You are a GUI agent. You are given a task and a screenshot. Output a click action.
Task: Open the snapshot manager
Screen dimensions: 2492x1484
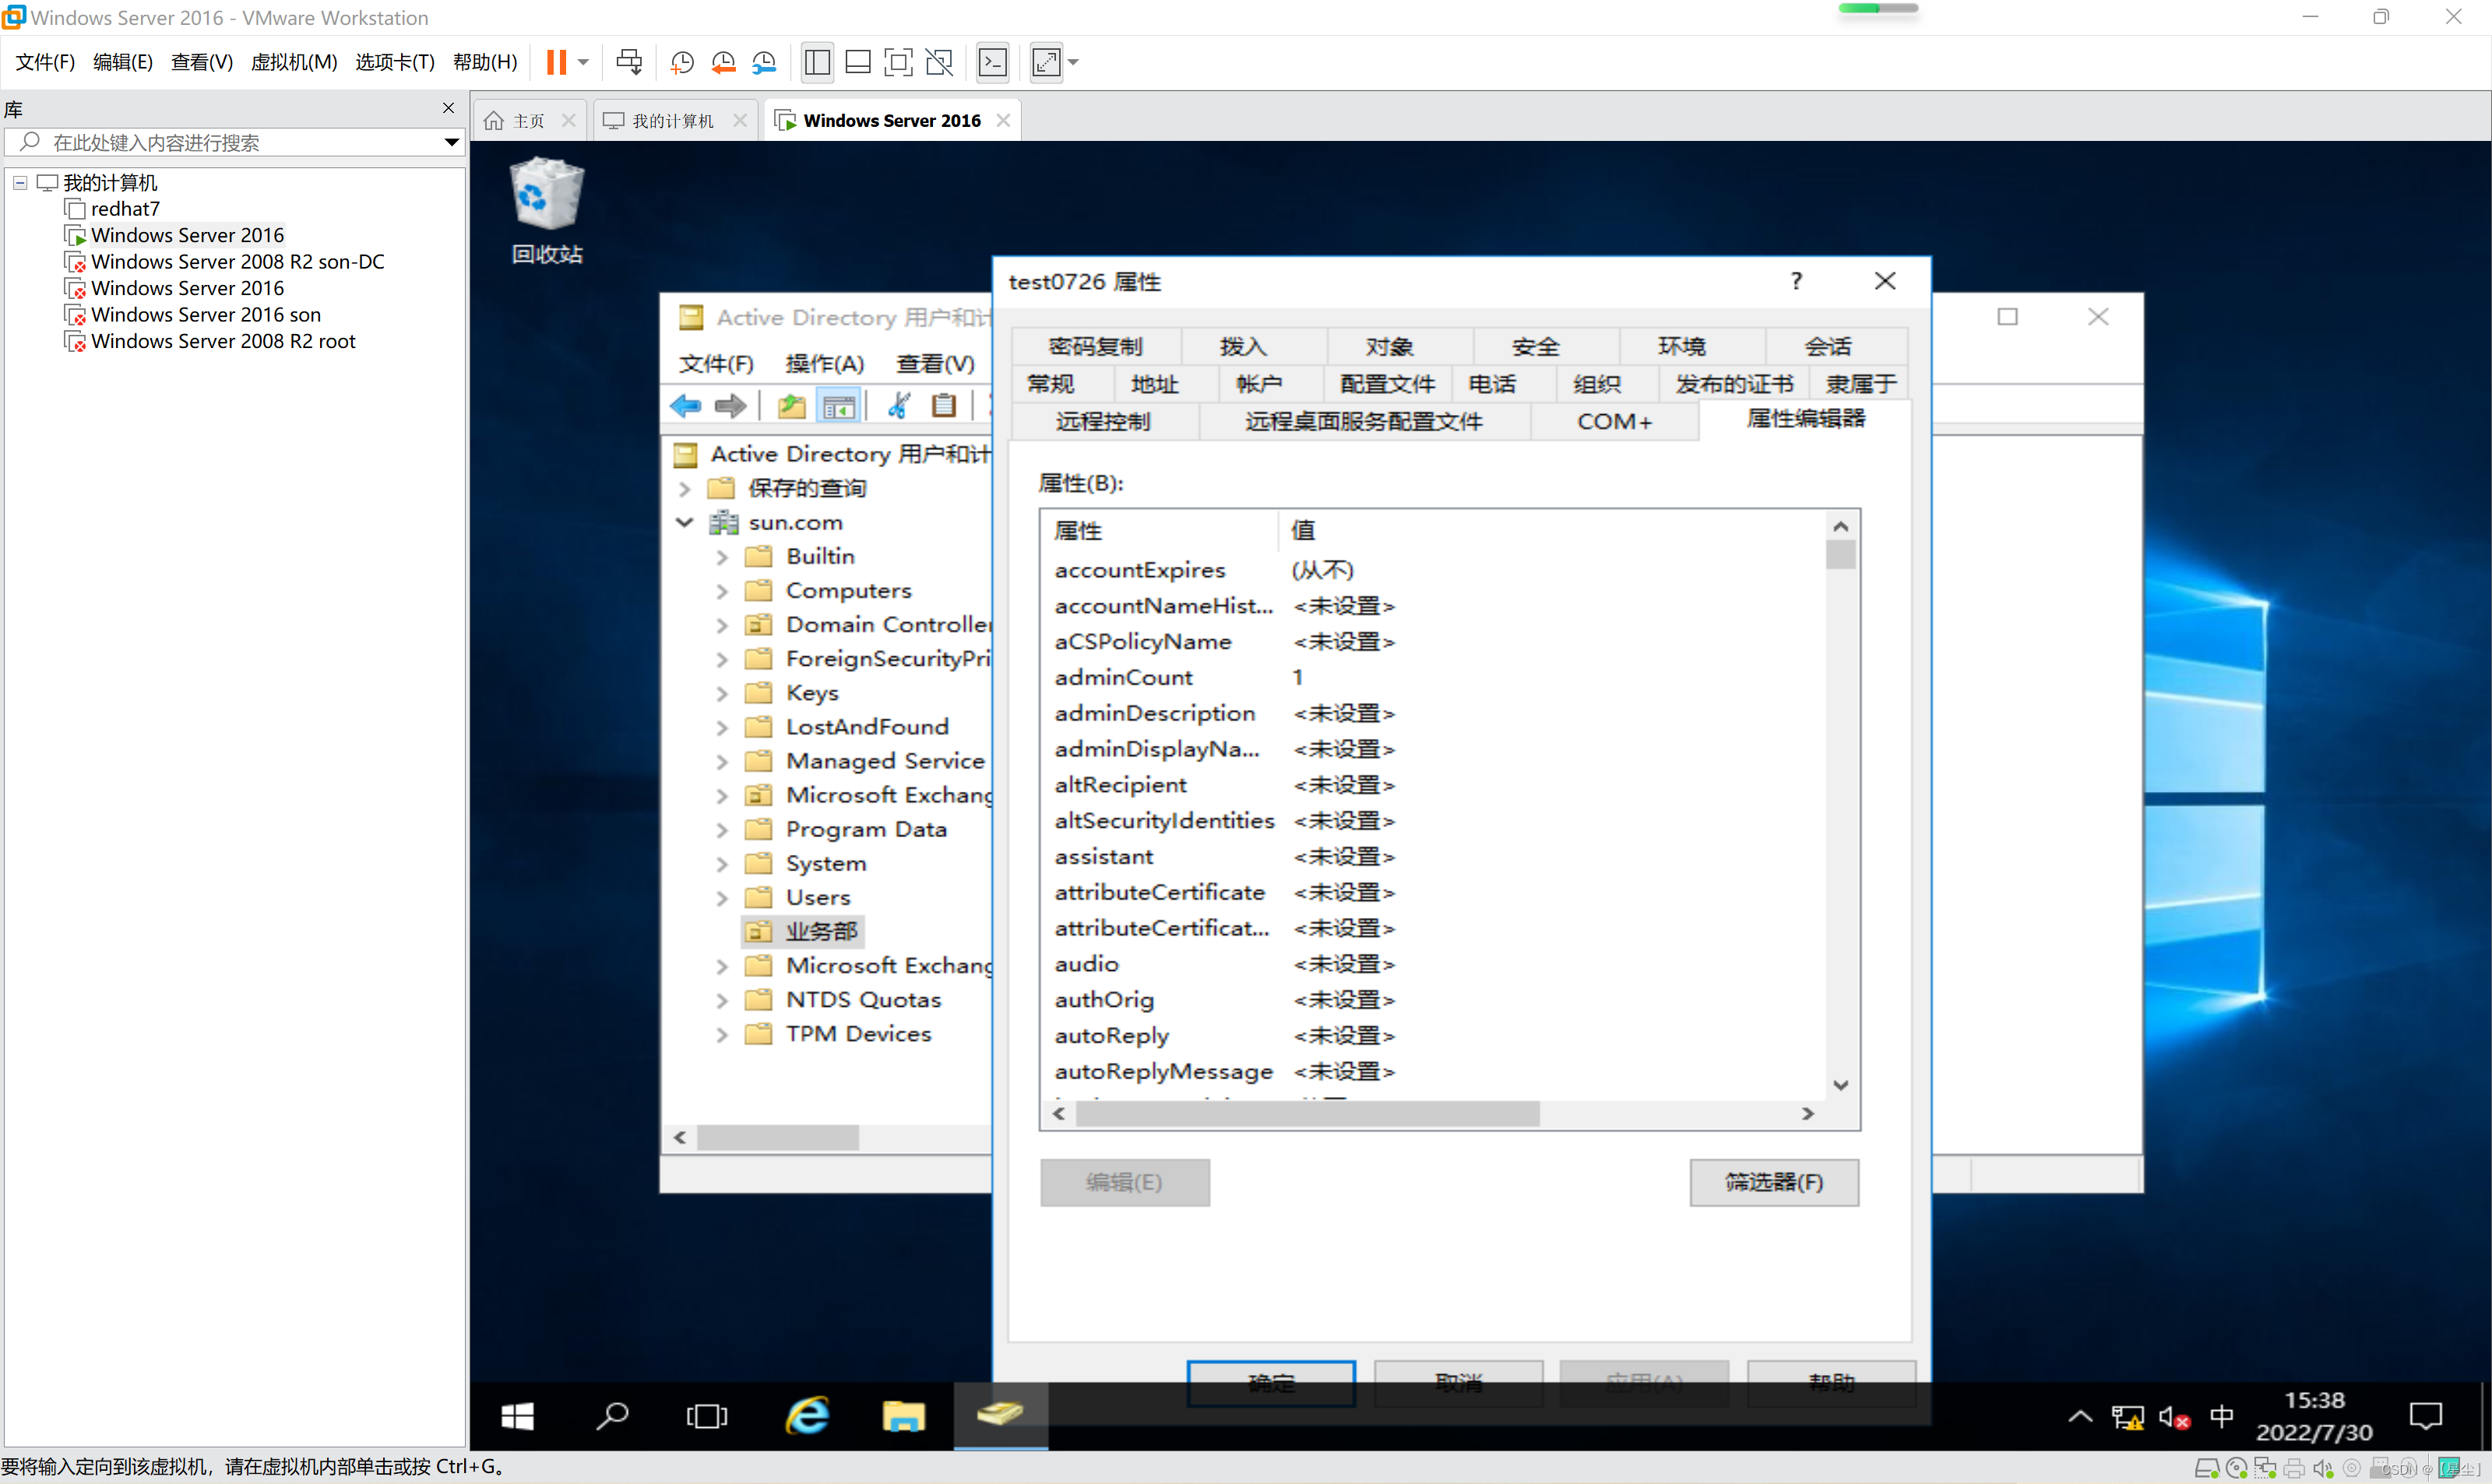tap(764, 63)
